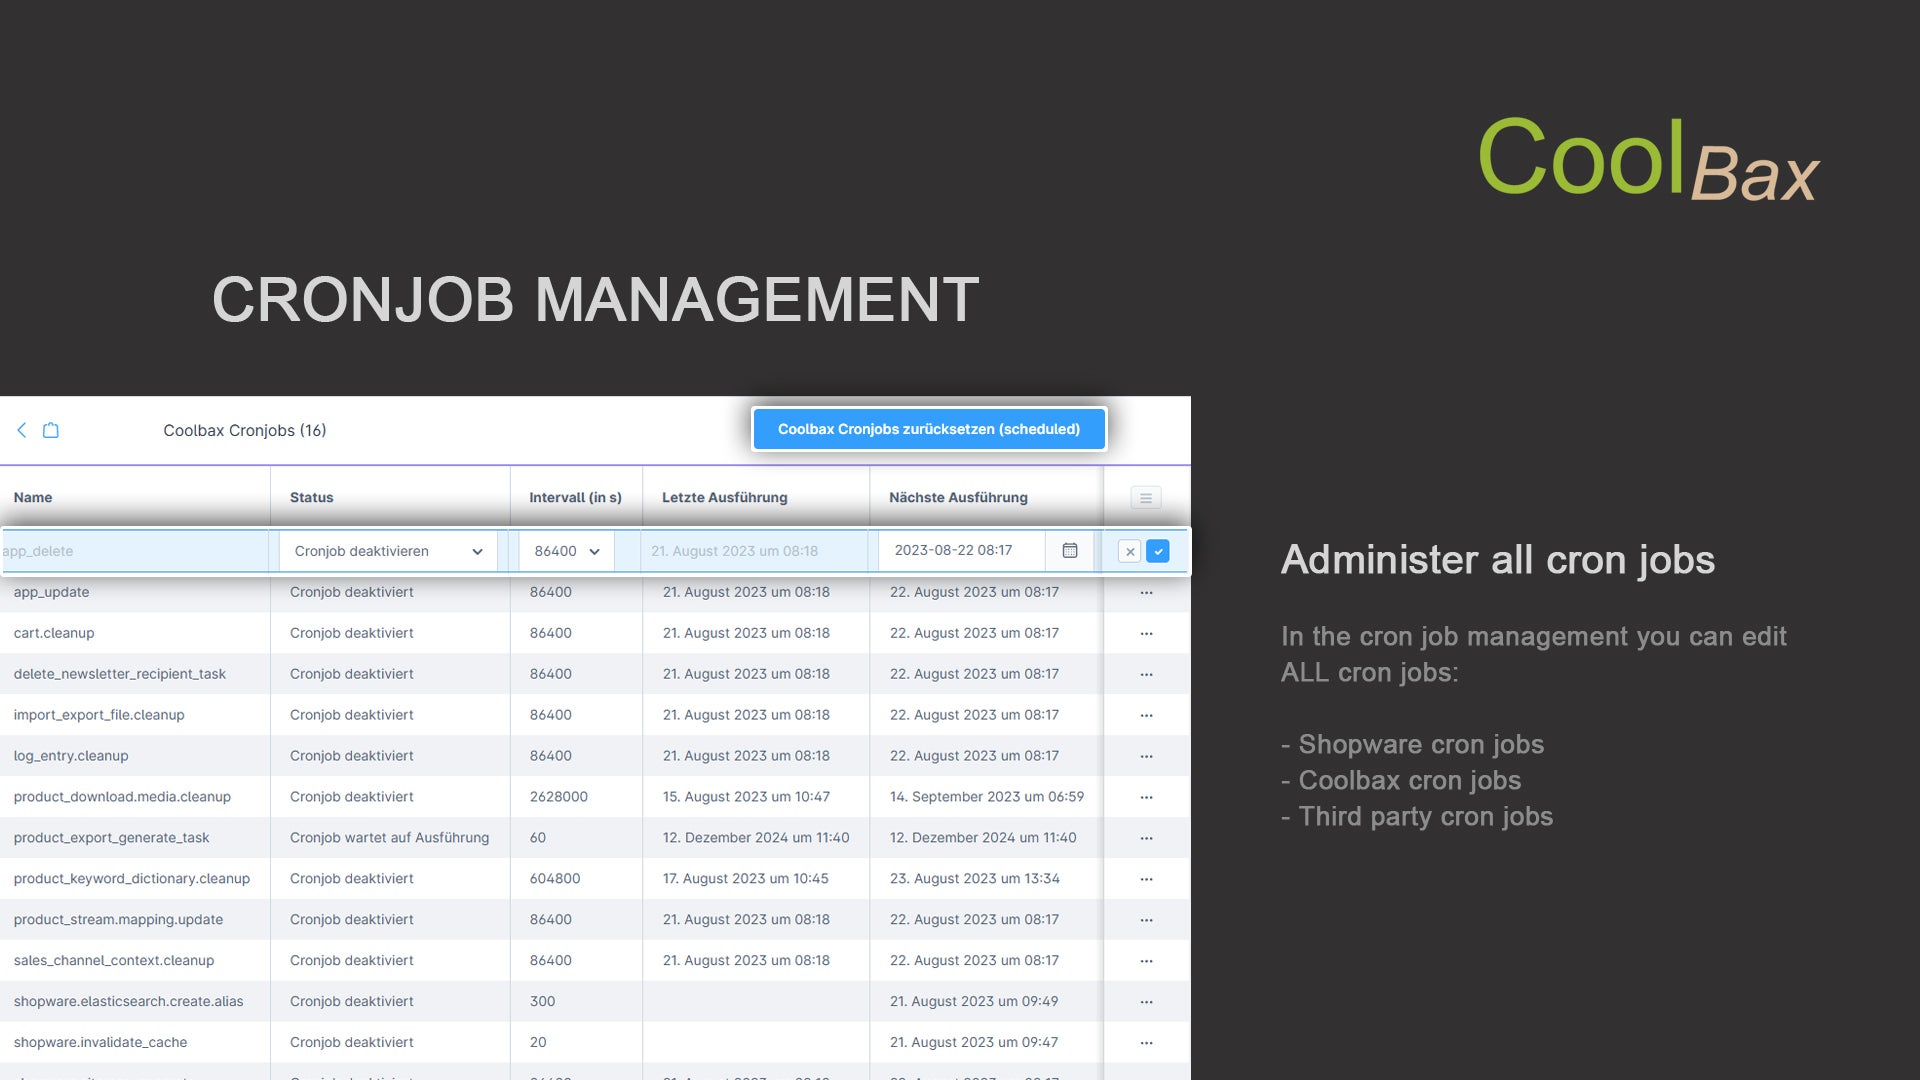The height and width of the screenshot is (1080, 1920).
Task: Open actions for product_export_generate_task row
Action: click(1146, 839)
